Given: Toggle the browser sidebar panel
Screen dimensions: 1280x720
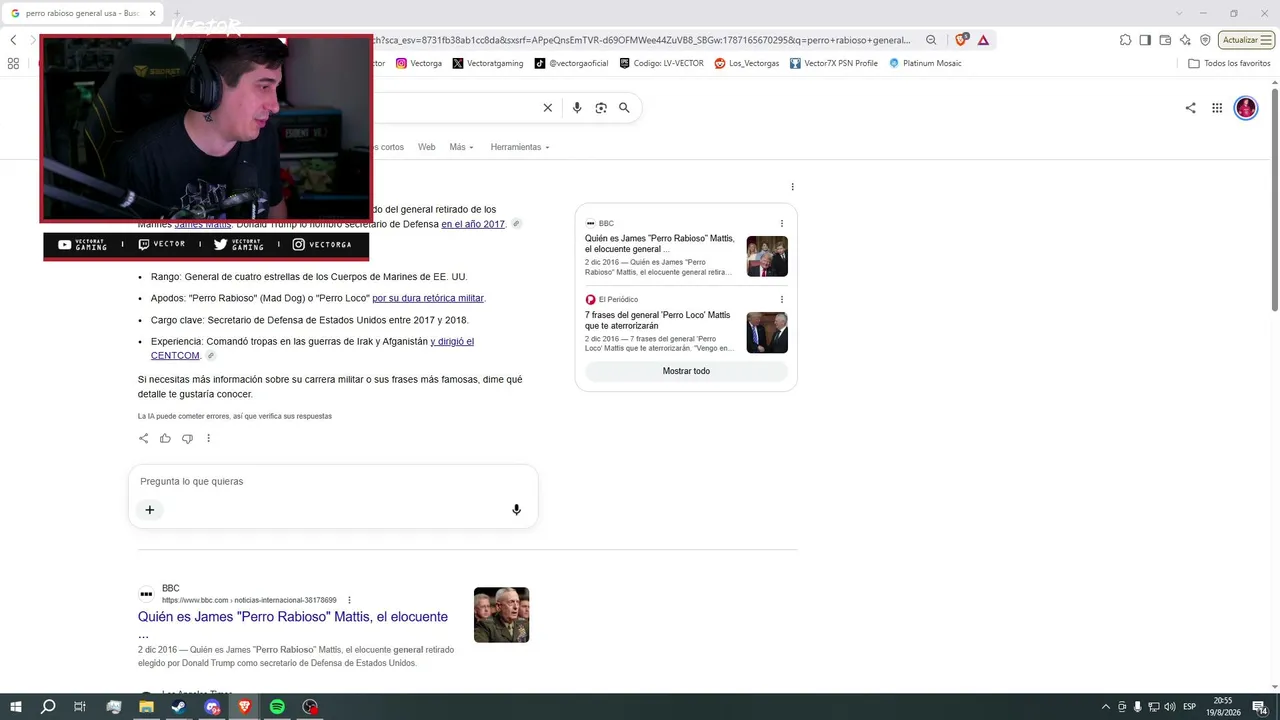Looking at the screenshot, I should click(1145, 40).
